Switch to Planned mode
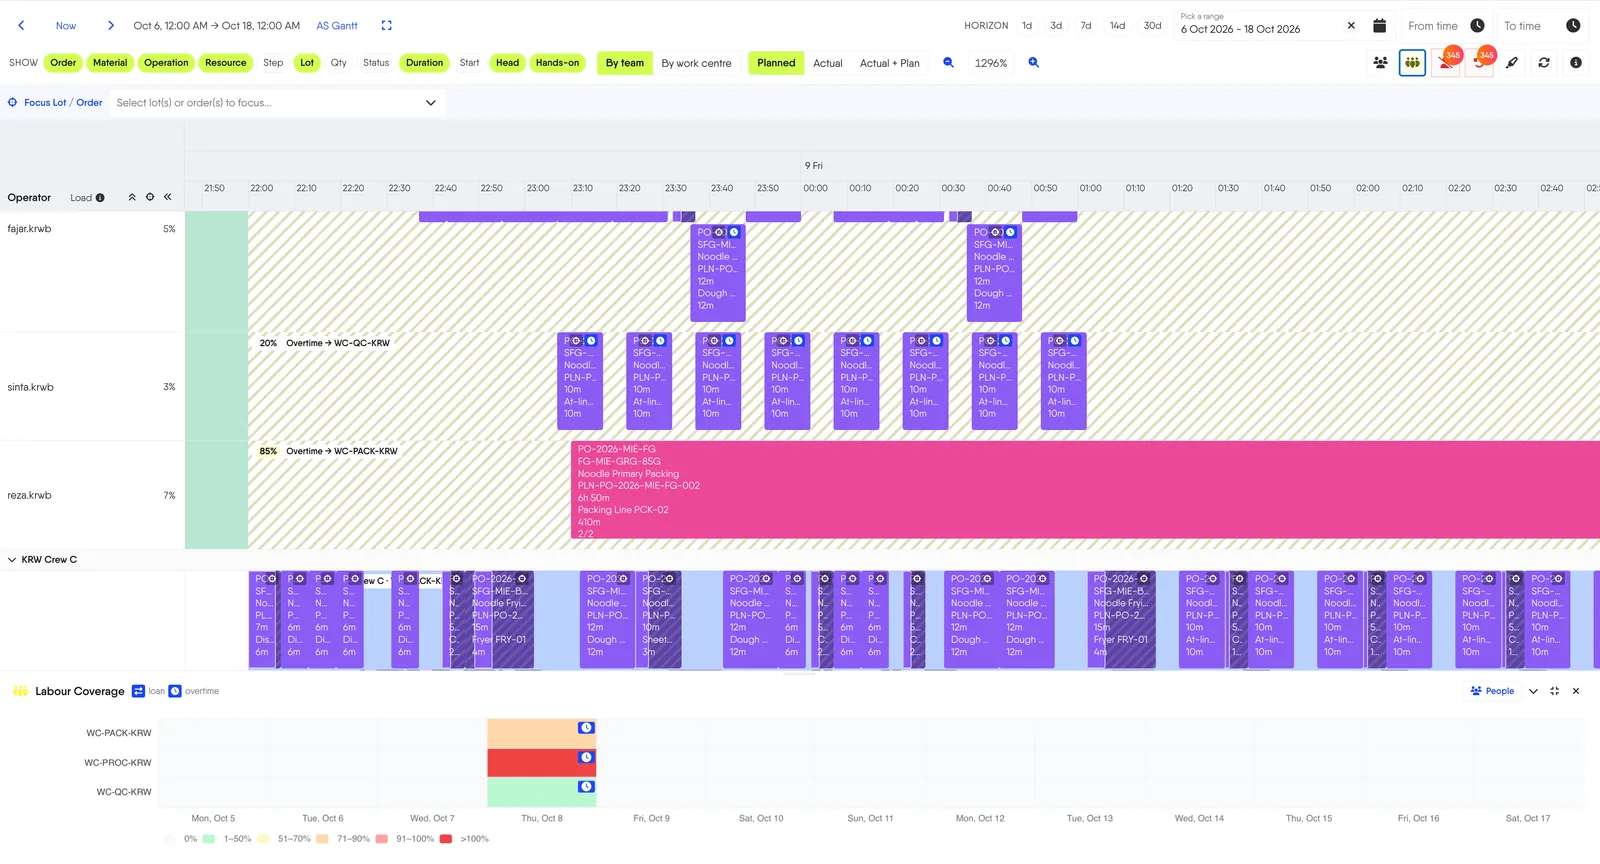This screenshot has height=864, width=1600. click(x=776, y=63)
